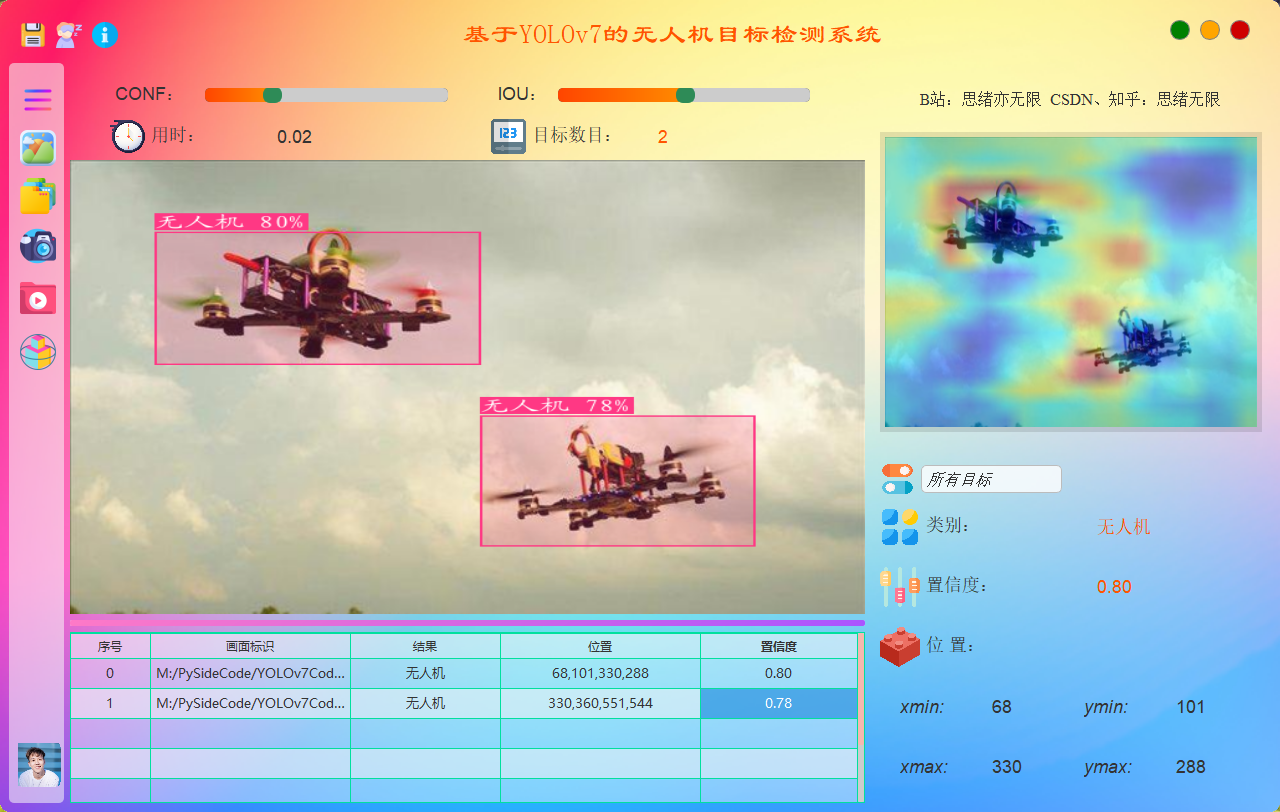Select the 68,101,330,288 position cell

[x=600, y=674]
